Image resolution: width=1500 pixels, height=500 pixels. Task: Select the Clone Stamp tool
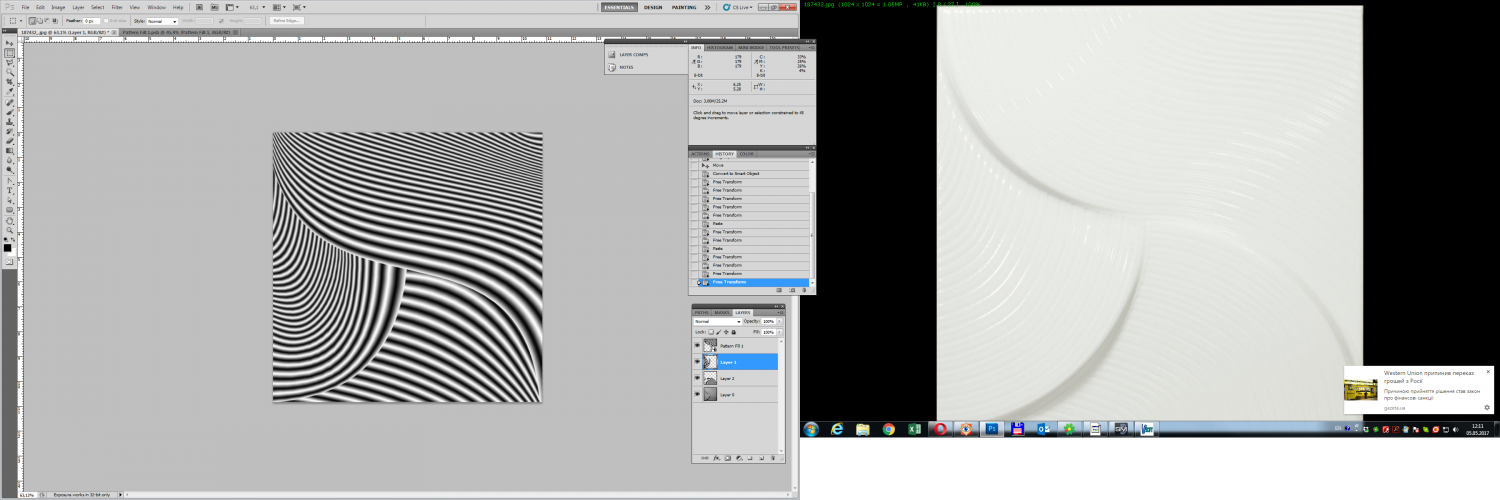point(10,123)
